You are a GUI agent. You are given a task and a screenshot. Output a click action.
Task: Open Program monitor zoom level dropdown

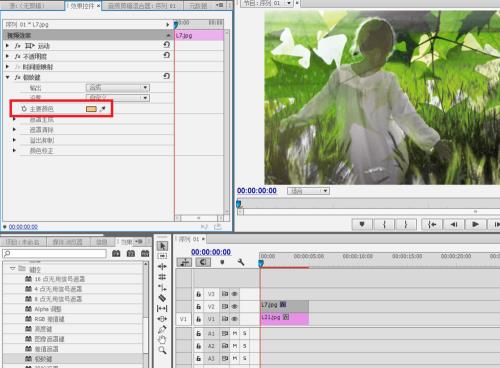[x=308, y=191]
